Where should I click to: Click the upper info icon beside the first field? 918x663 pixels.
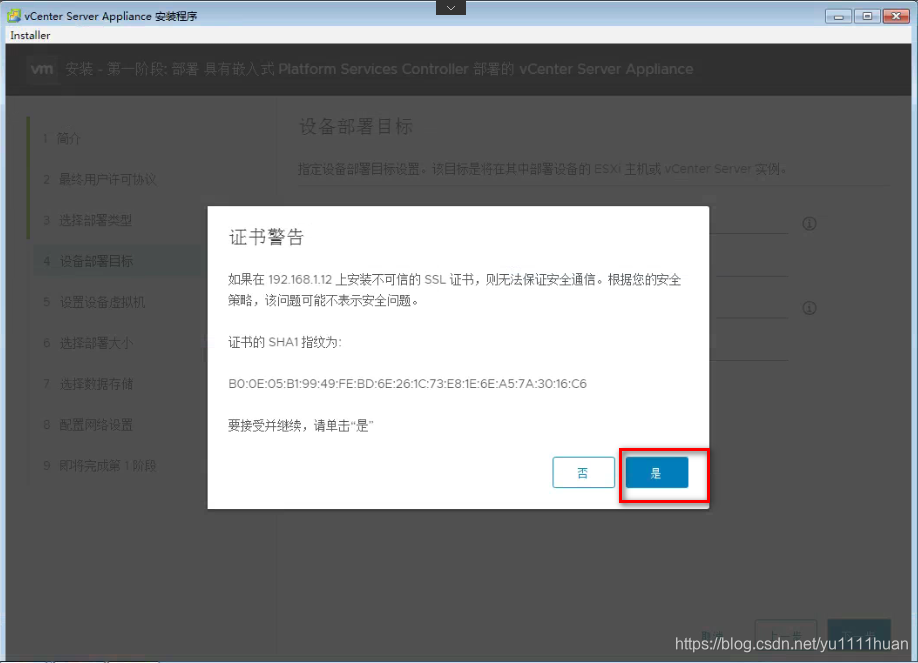coord(809,224)
